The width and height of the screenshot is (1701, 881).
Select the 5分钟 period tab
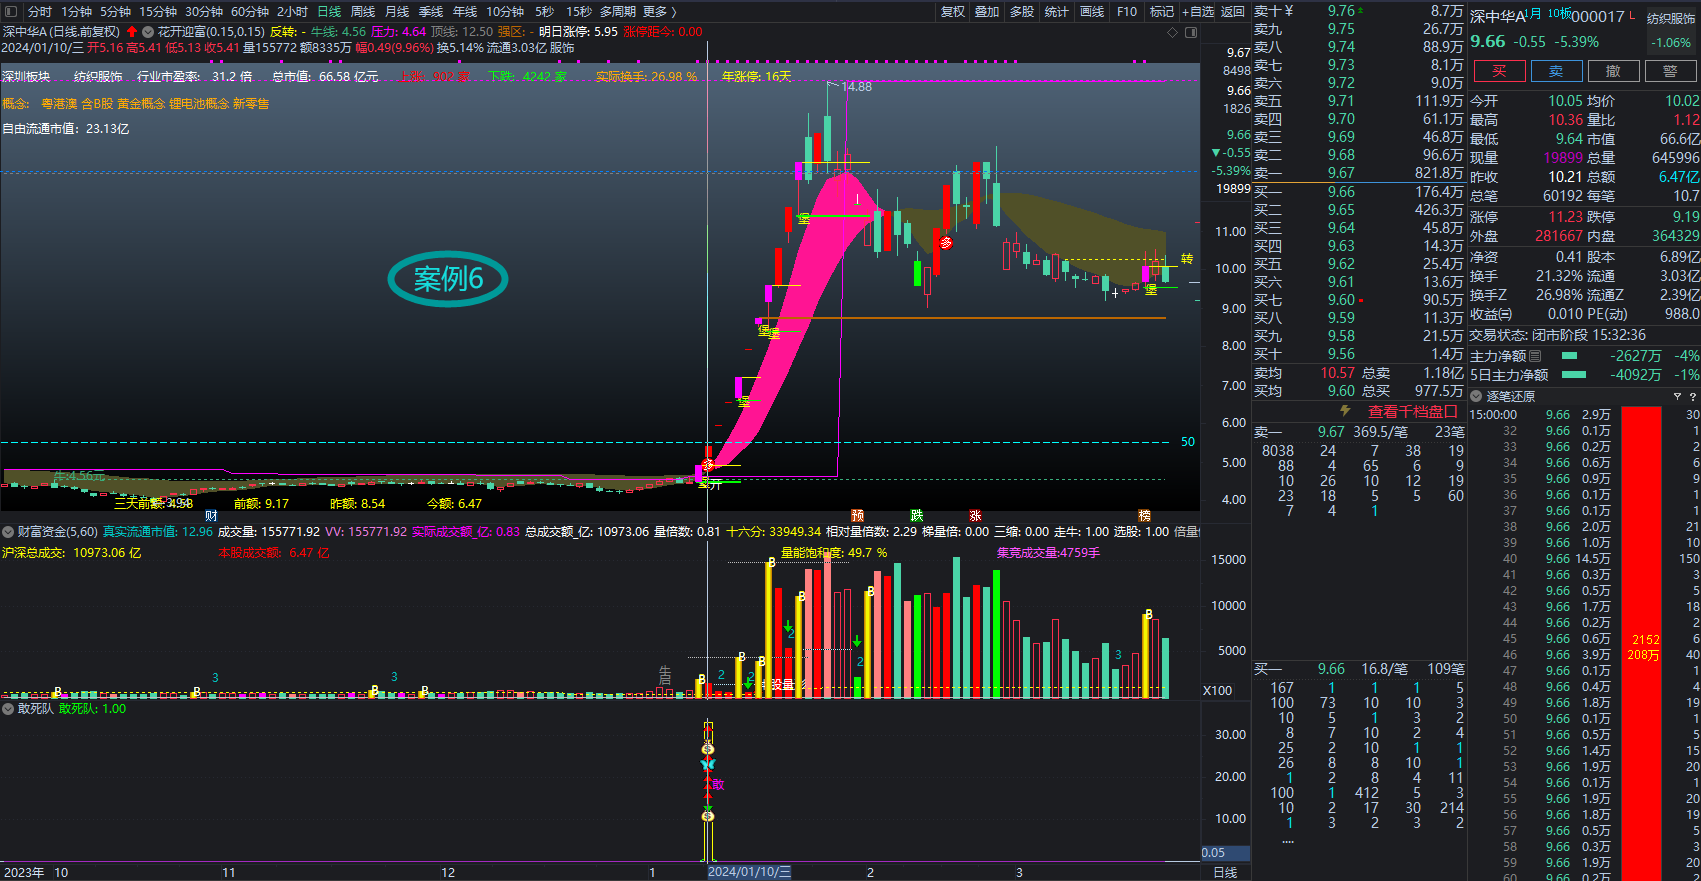[116, 11]
